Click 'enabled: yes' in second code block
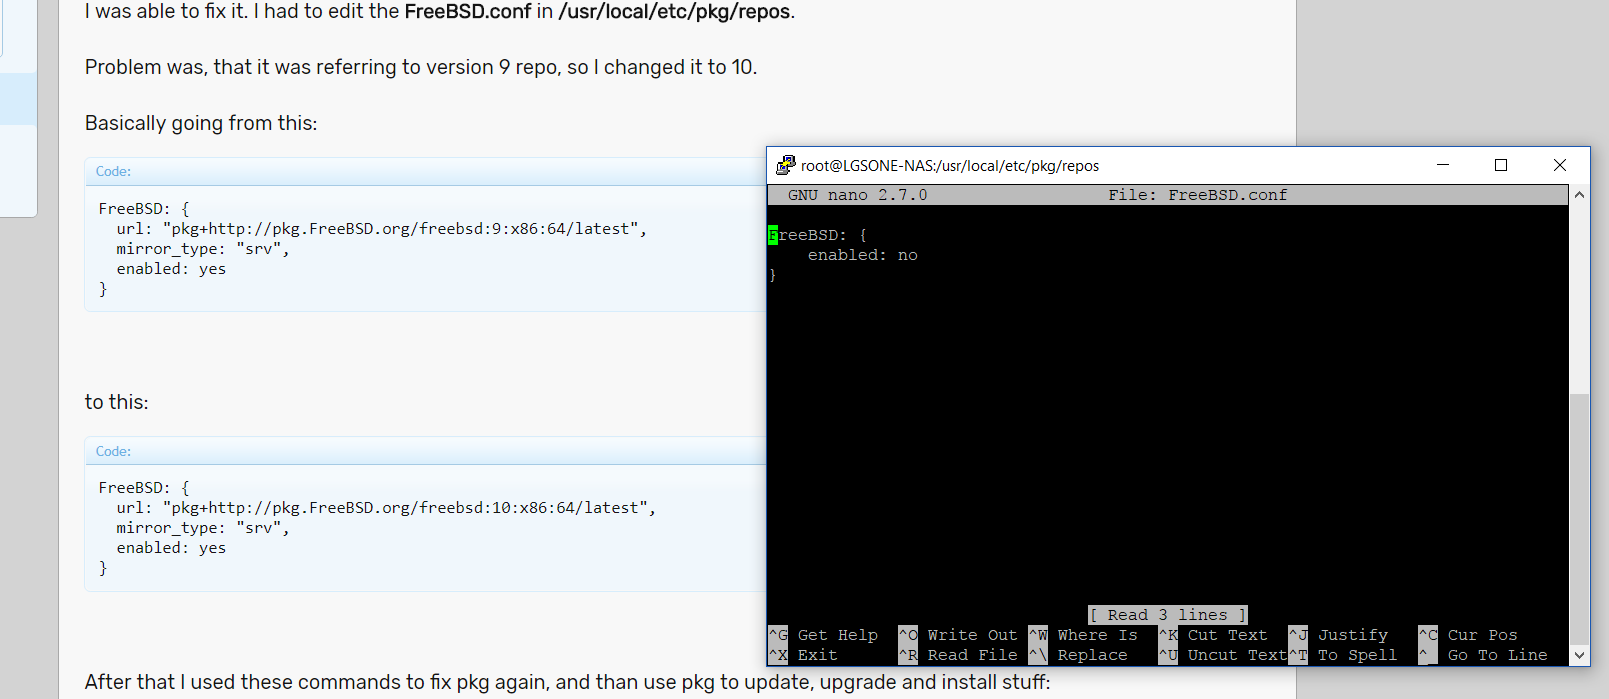The image size is (1609, 699). tap(171, 548)
